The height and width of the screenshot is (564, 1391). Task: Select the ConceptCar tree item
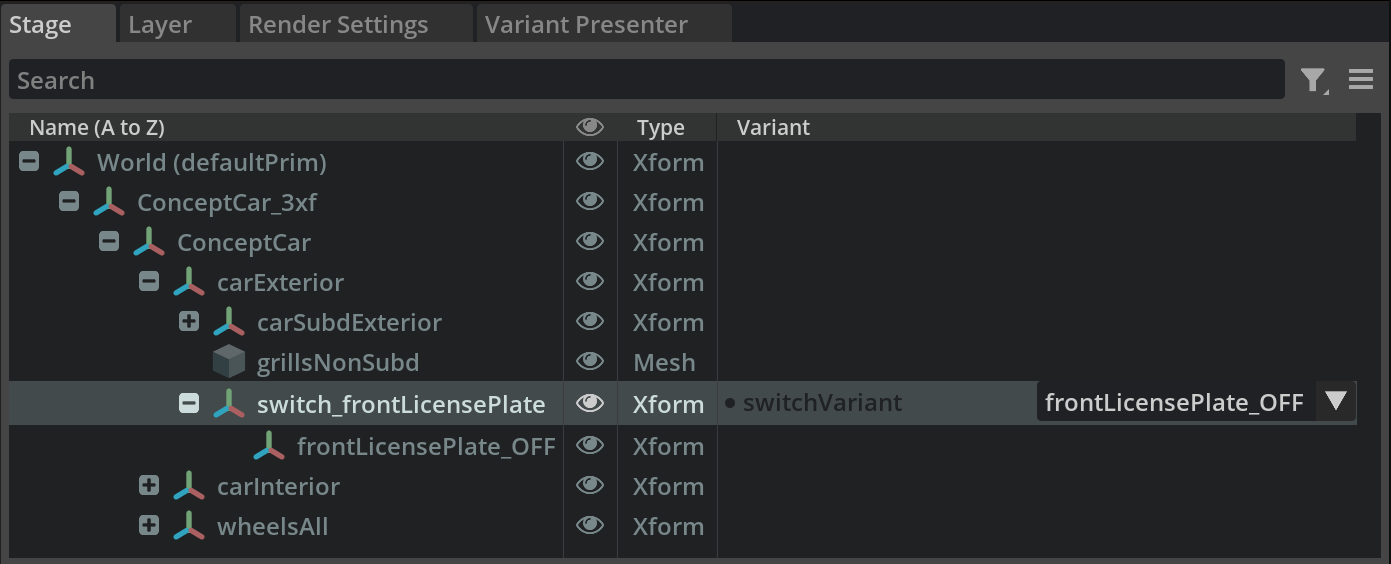click(244, 243)
